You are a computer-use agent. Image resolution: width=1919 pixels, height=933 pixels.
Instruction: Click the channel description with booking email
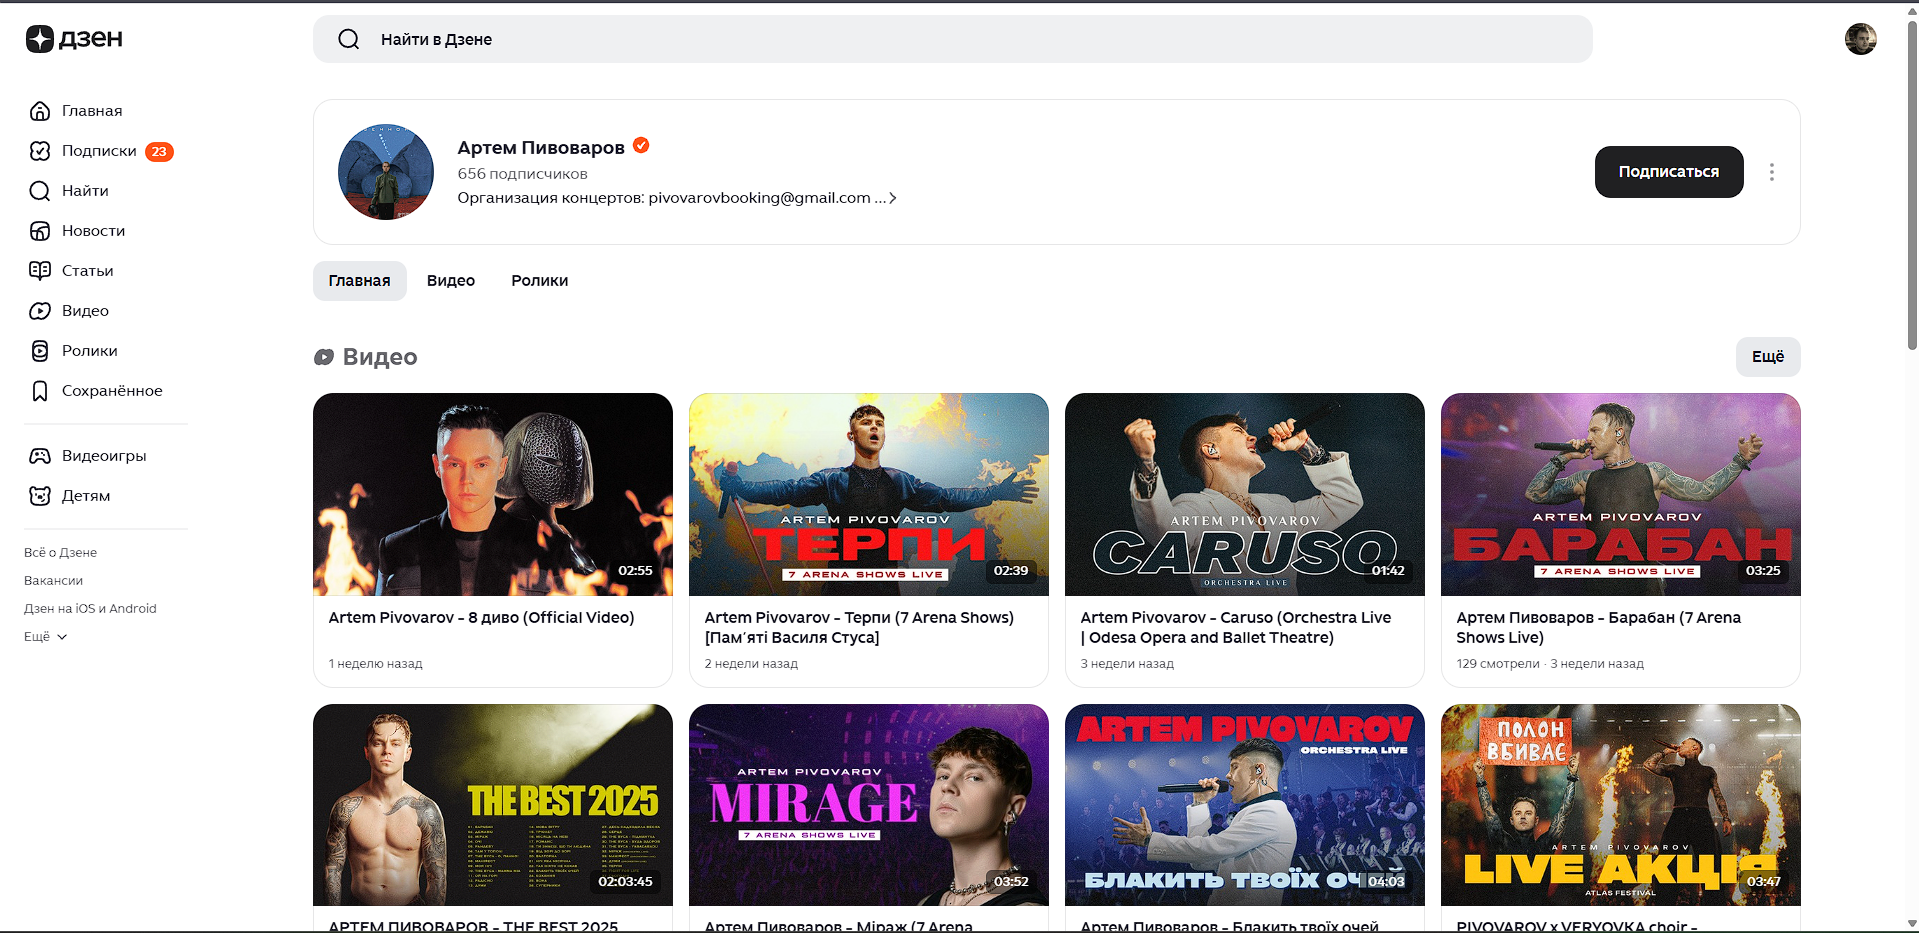click(671, 198)
